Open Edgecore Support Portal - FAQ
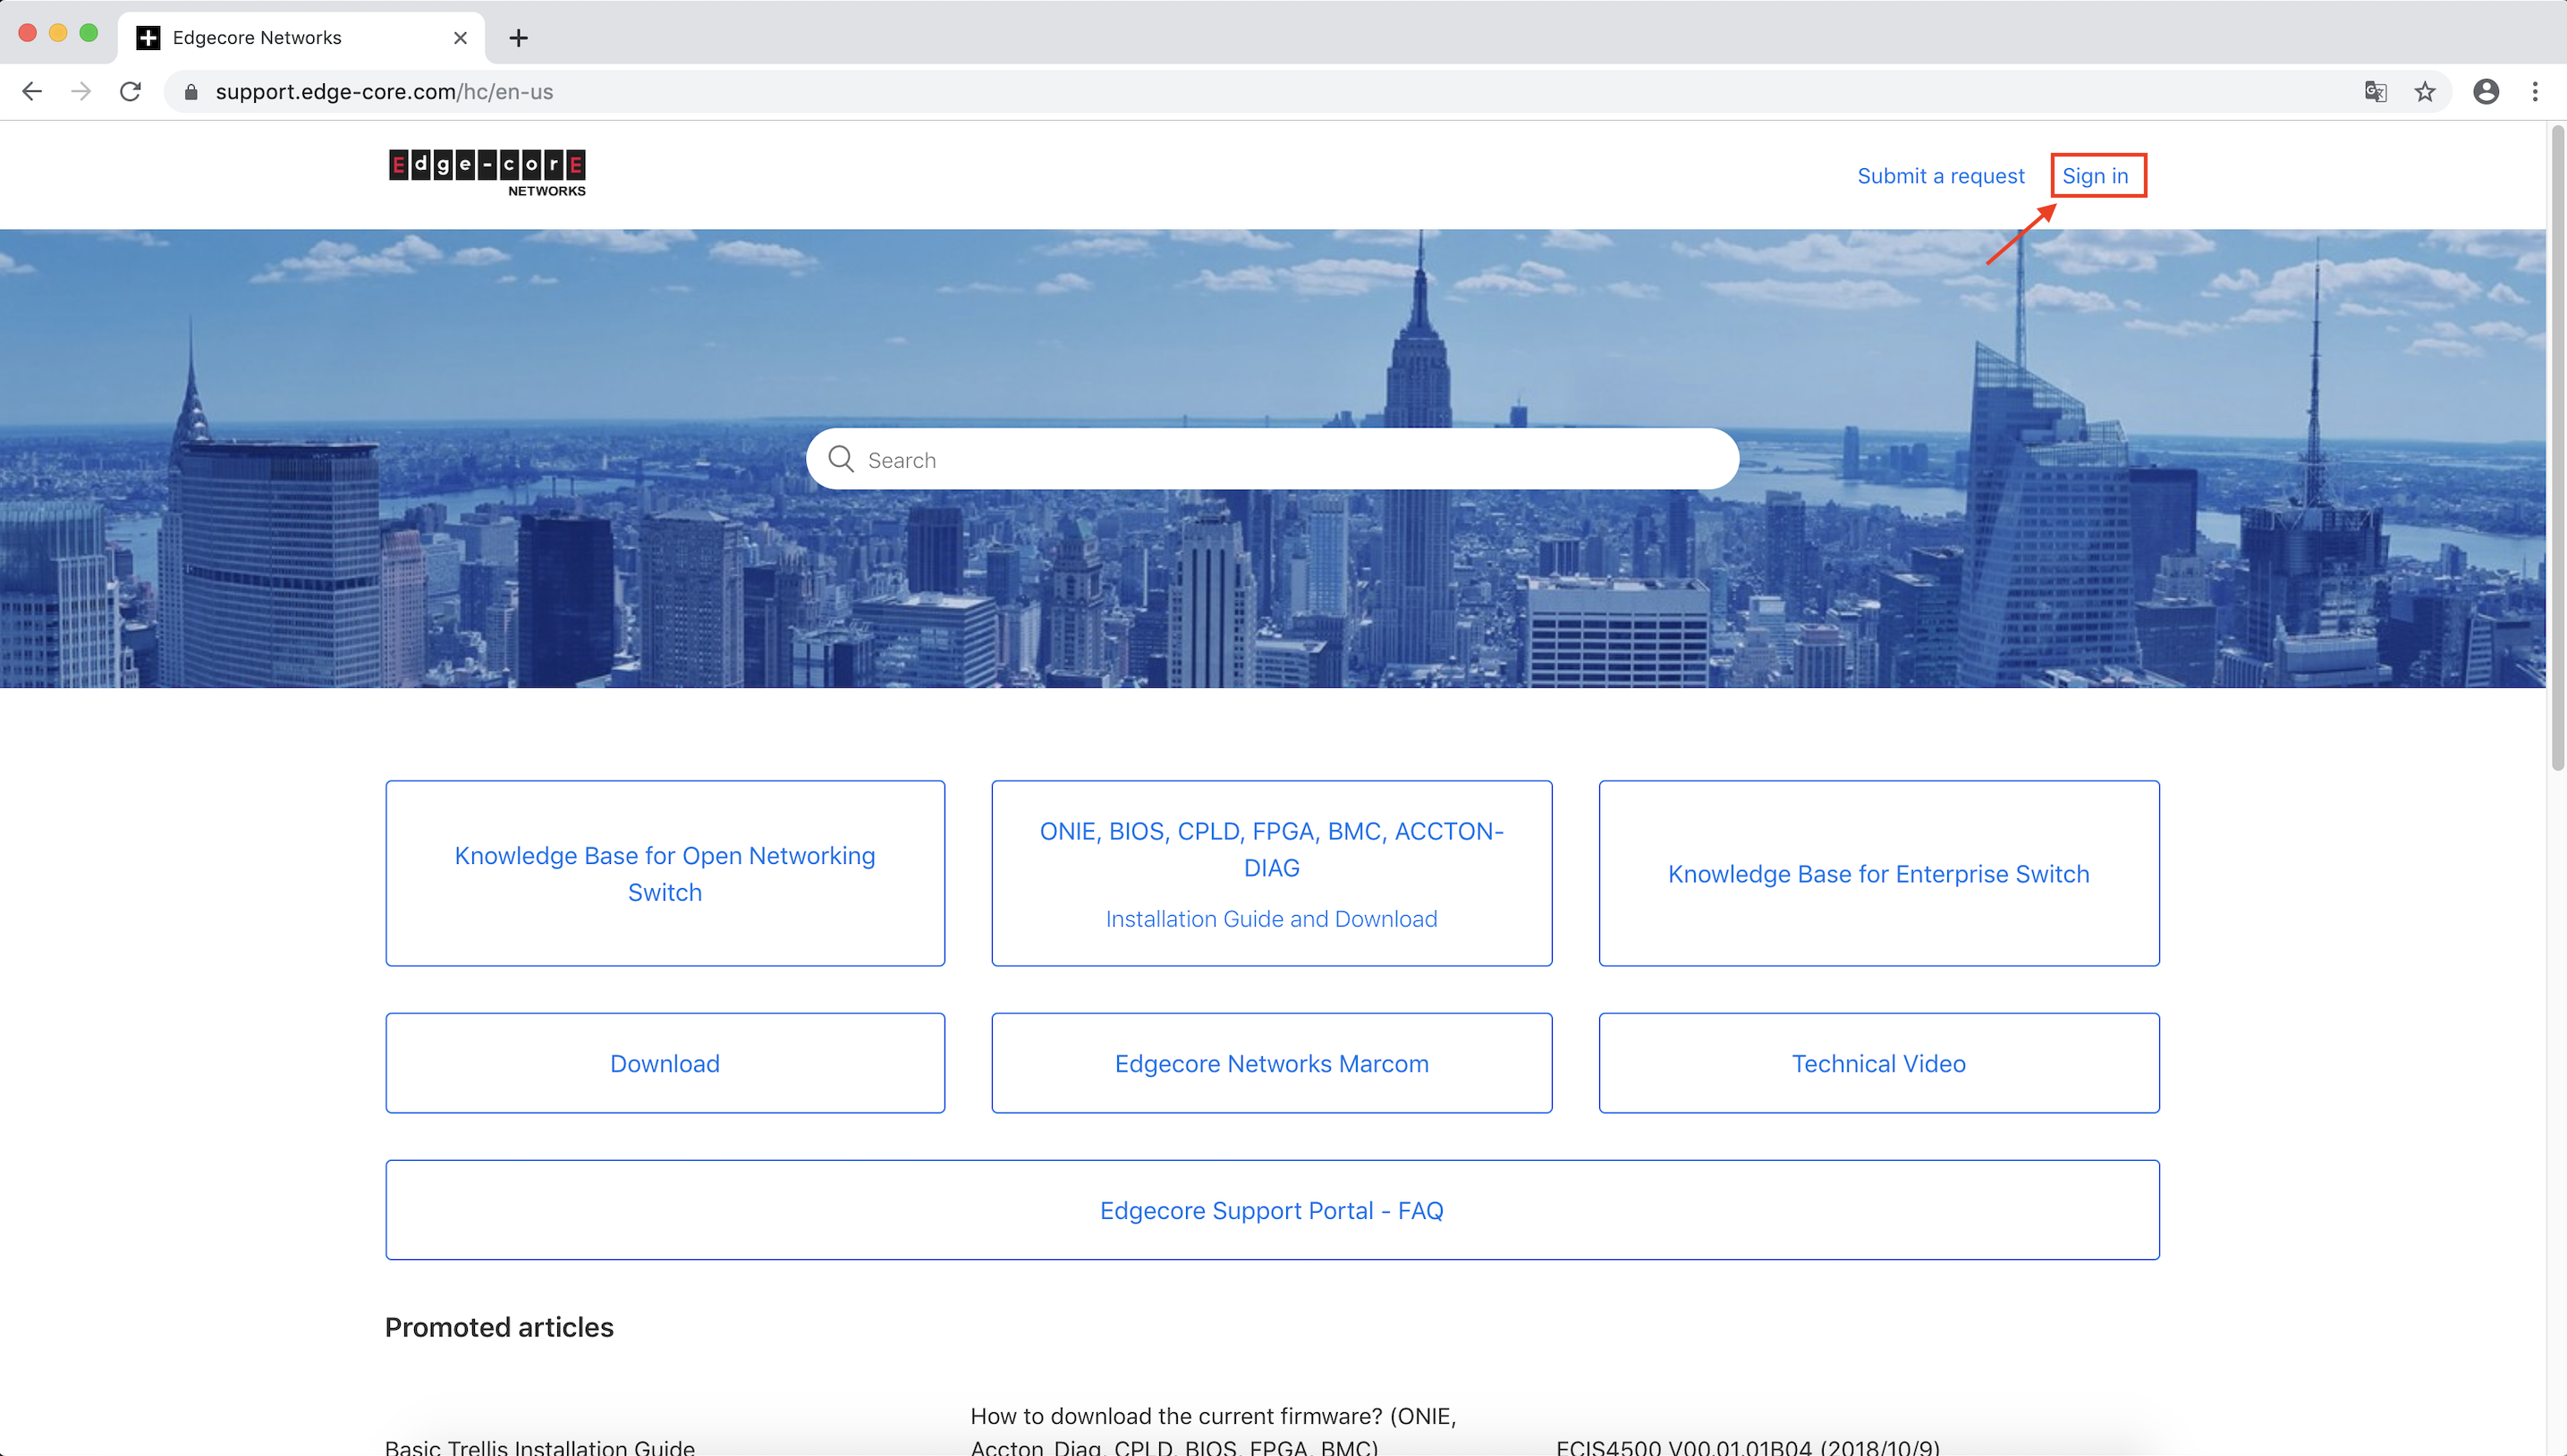 (x=1272, y=1210)
